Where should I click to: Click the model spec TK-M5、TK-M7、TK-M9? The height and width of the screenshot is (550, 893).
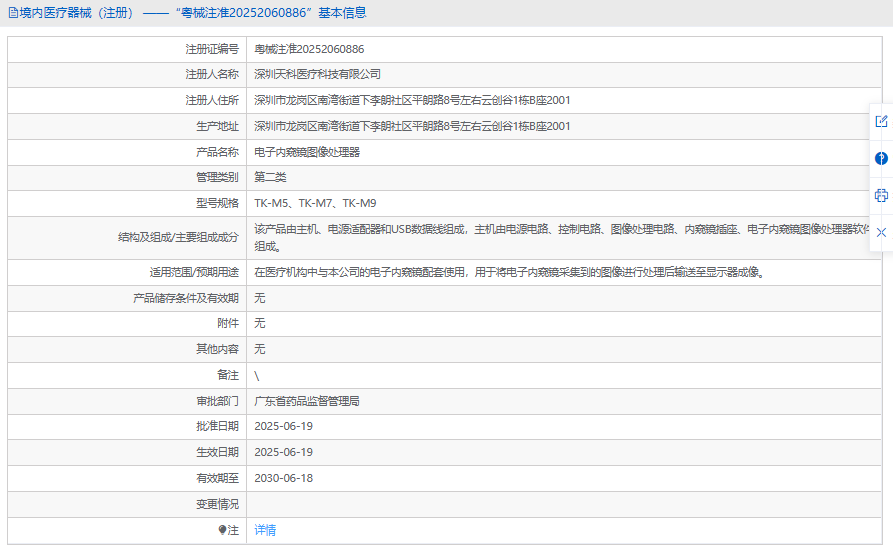(x=315, y=203)
